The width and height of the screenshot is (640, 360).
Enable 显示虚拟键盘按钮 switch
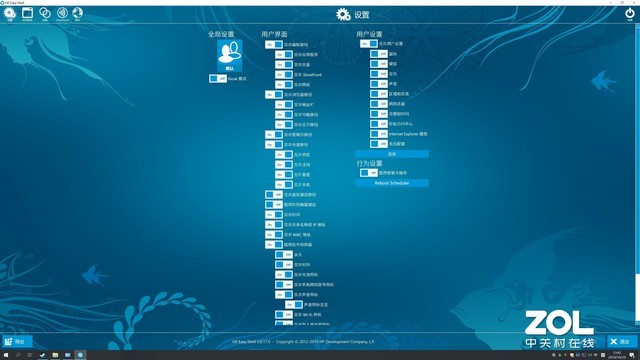pyautogui.click(x=274, y=195)
